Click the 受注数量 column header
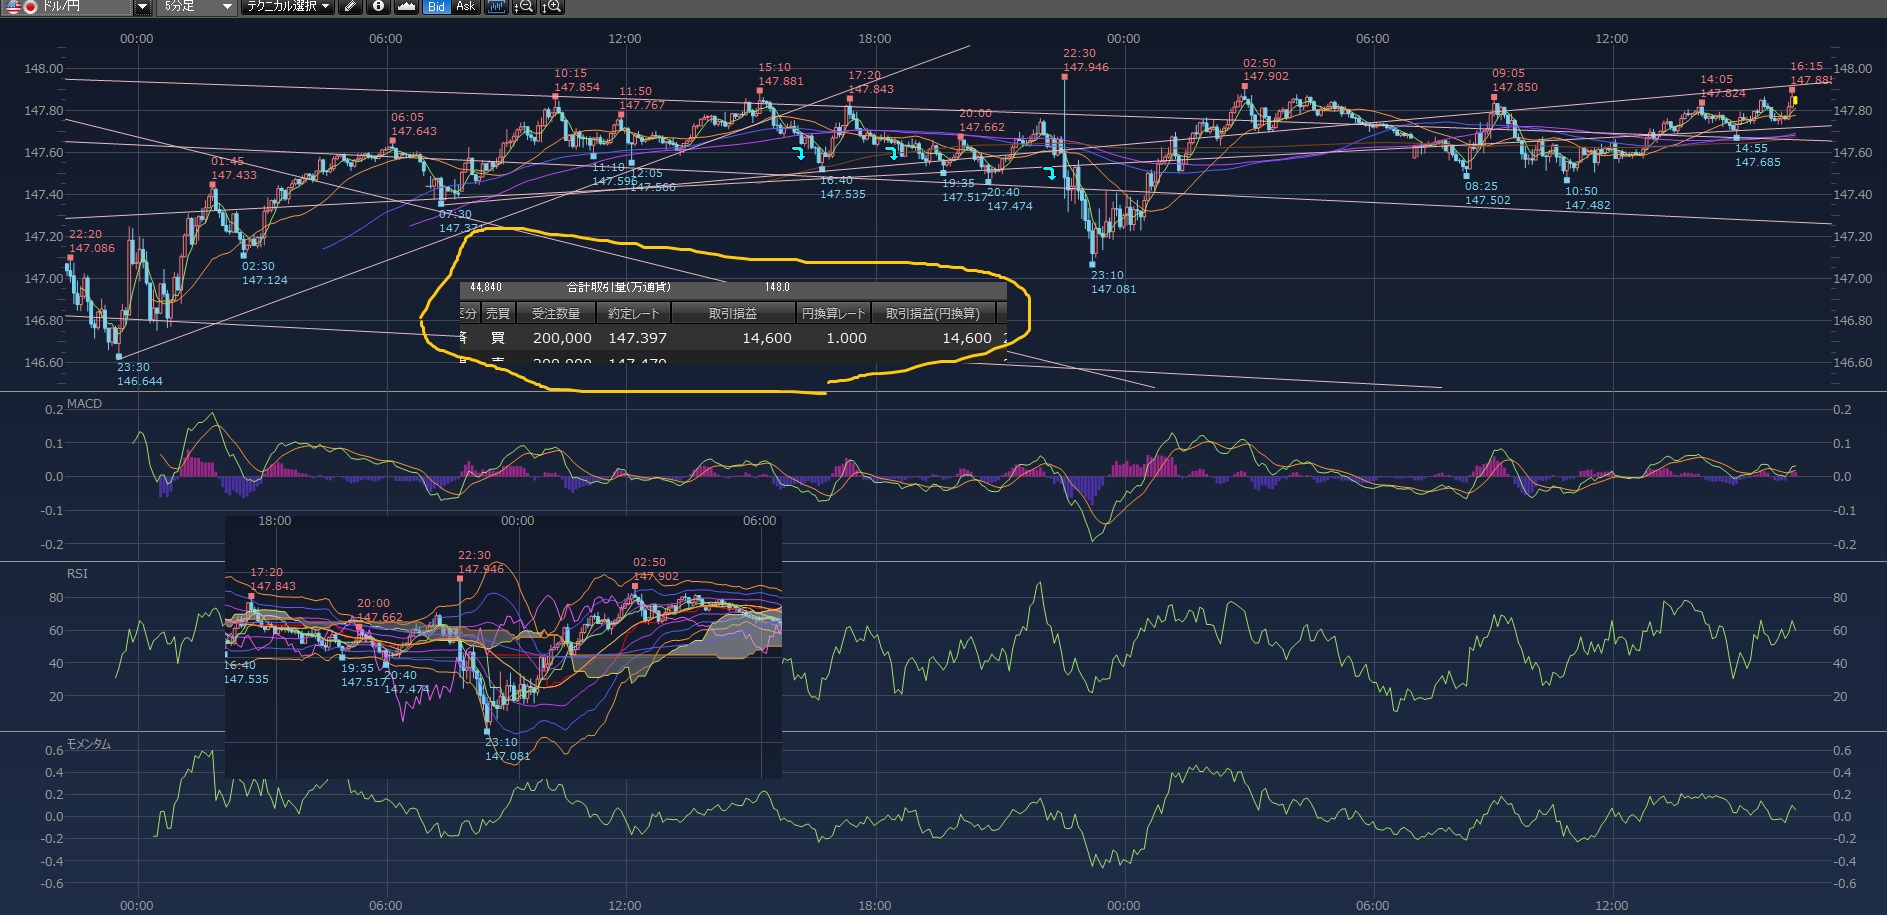 [556, 313]
